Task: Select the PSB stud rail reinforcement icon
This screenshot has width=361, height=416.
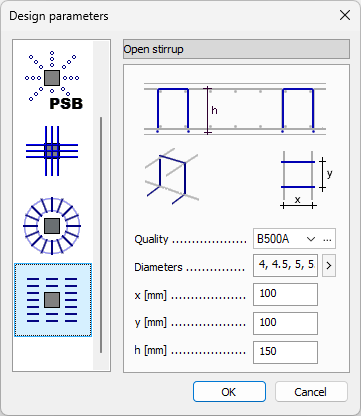Action: [x=53, y=80]
